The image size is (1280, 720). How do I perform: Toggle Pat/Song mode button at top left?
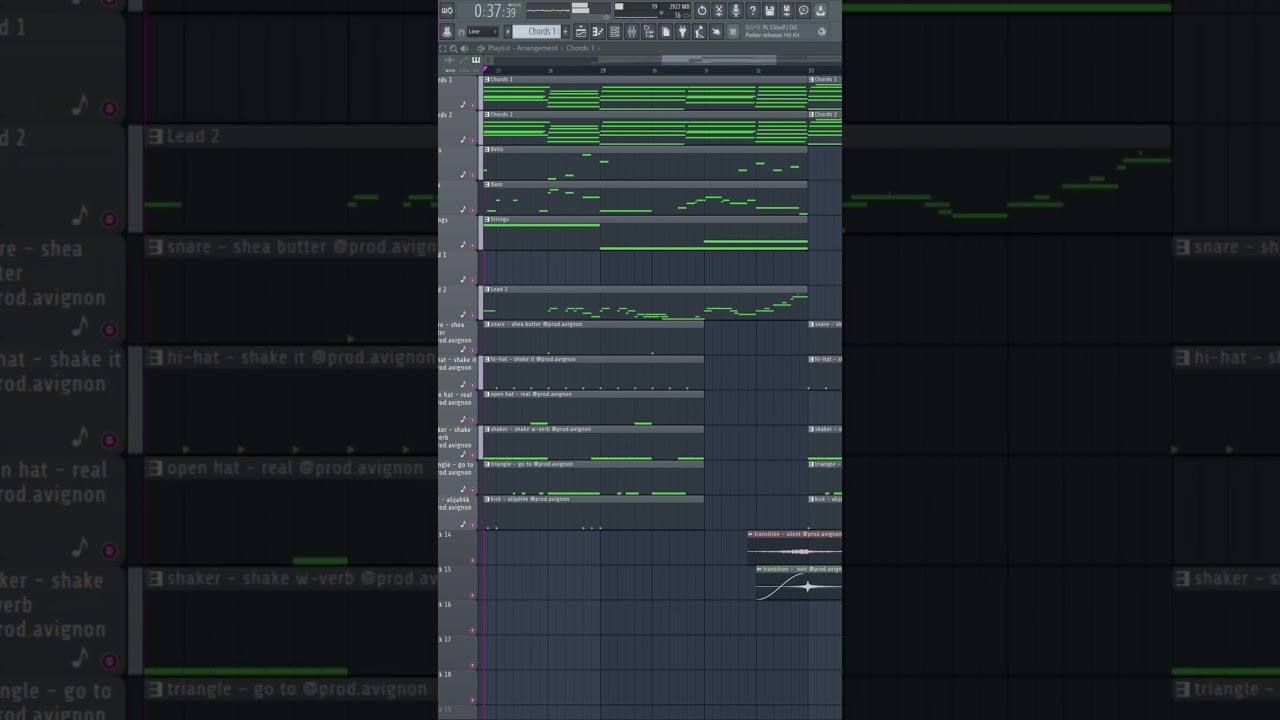click(x=447, y=11)
